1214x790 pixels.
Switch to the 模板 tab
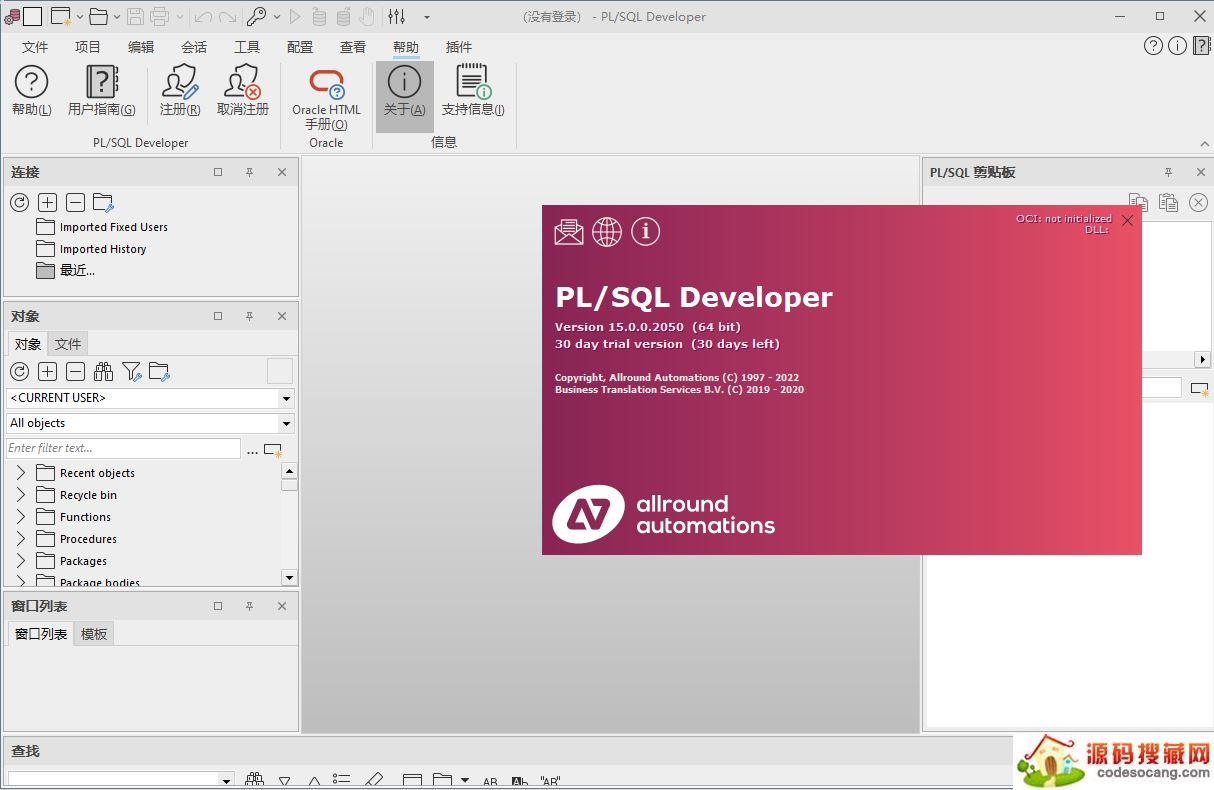coord(94,634)
